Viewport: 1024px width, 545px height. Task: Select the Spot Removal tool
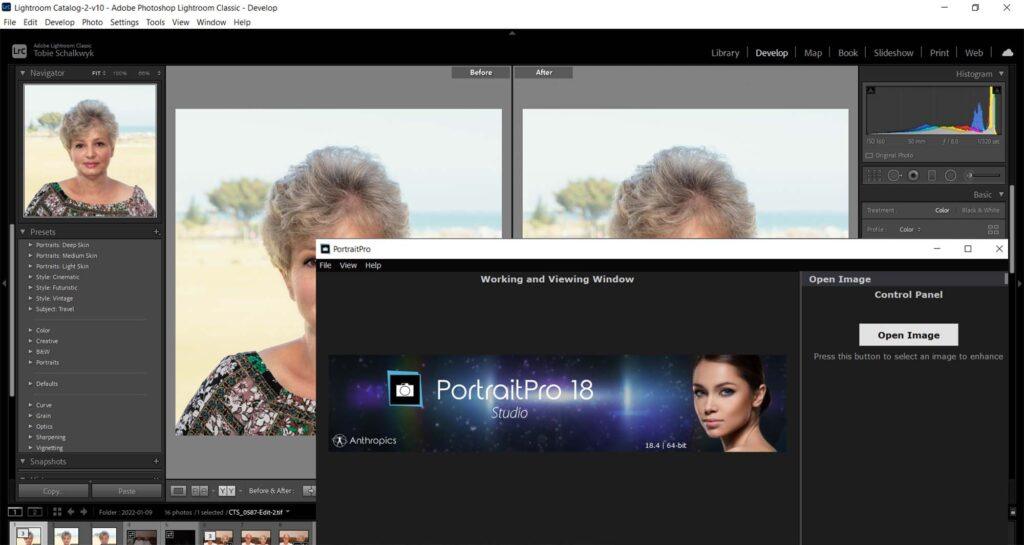(x=894, y=175)
